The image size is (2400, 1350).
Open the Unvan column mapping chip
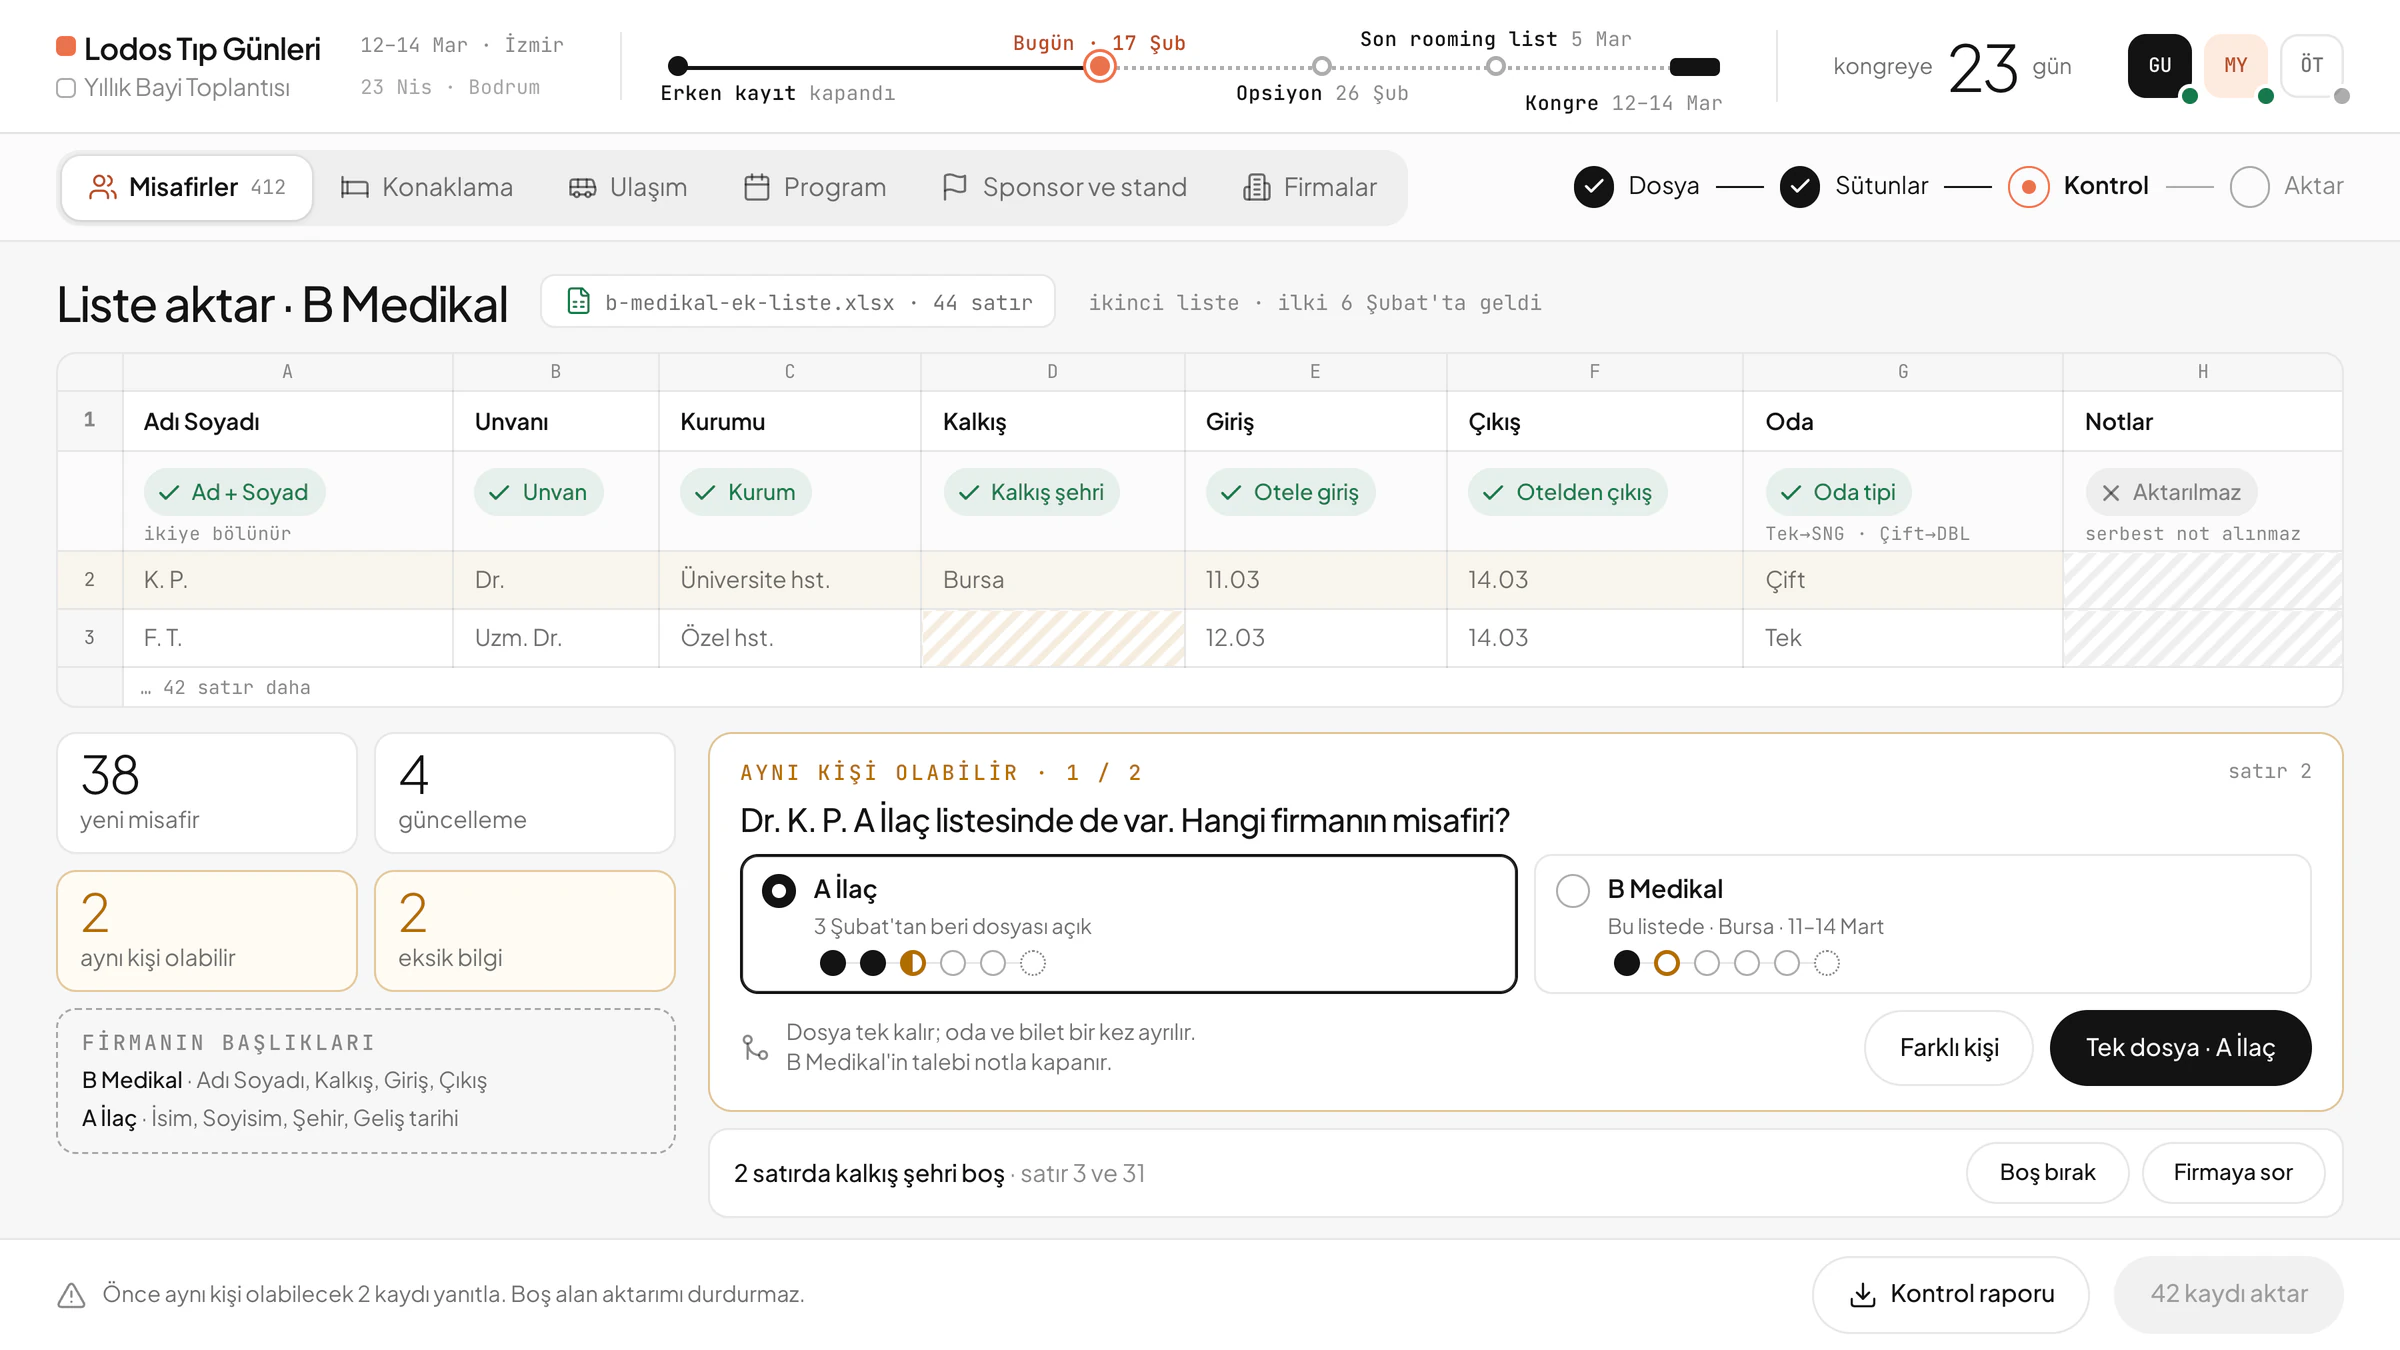click(x=538, y=492)
